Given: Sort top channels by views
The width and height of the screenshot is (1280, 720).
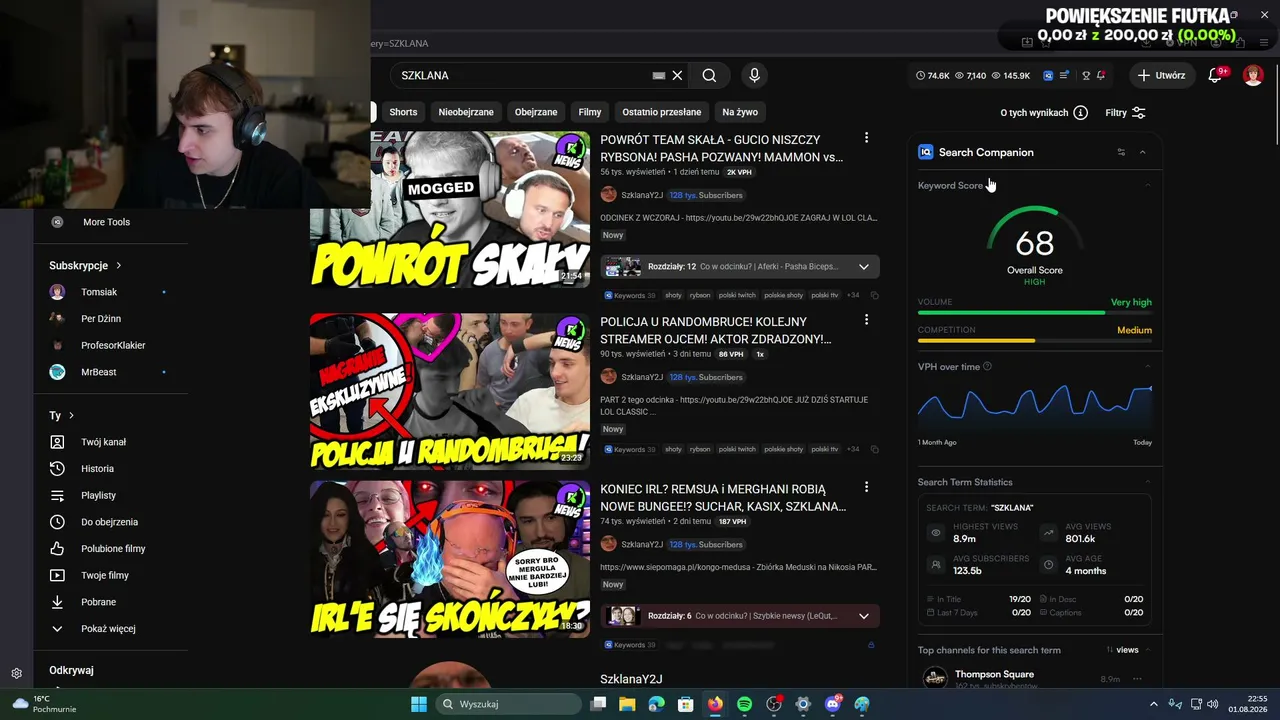Looking at the screenshot, I should click(x=1122, y=650).
